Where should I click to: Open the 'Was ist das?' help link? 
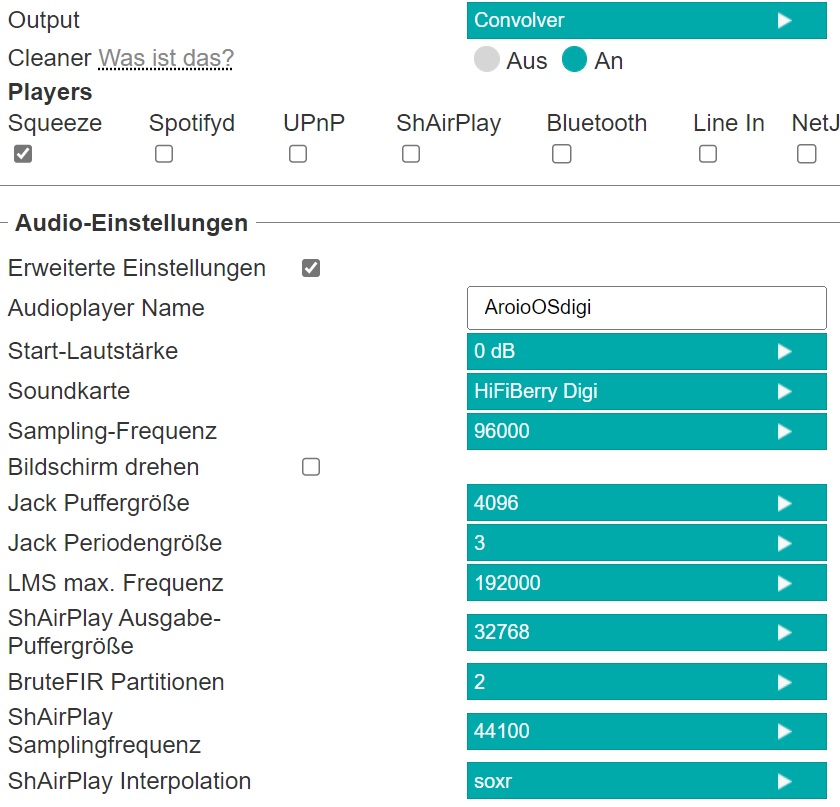(x=165, y=58)
